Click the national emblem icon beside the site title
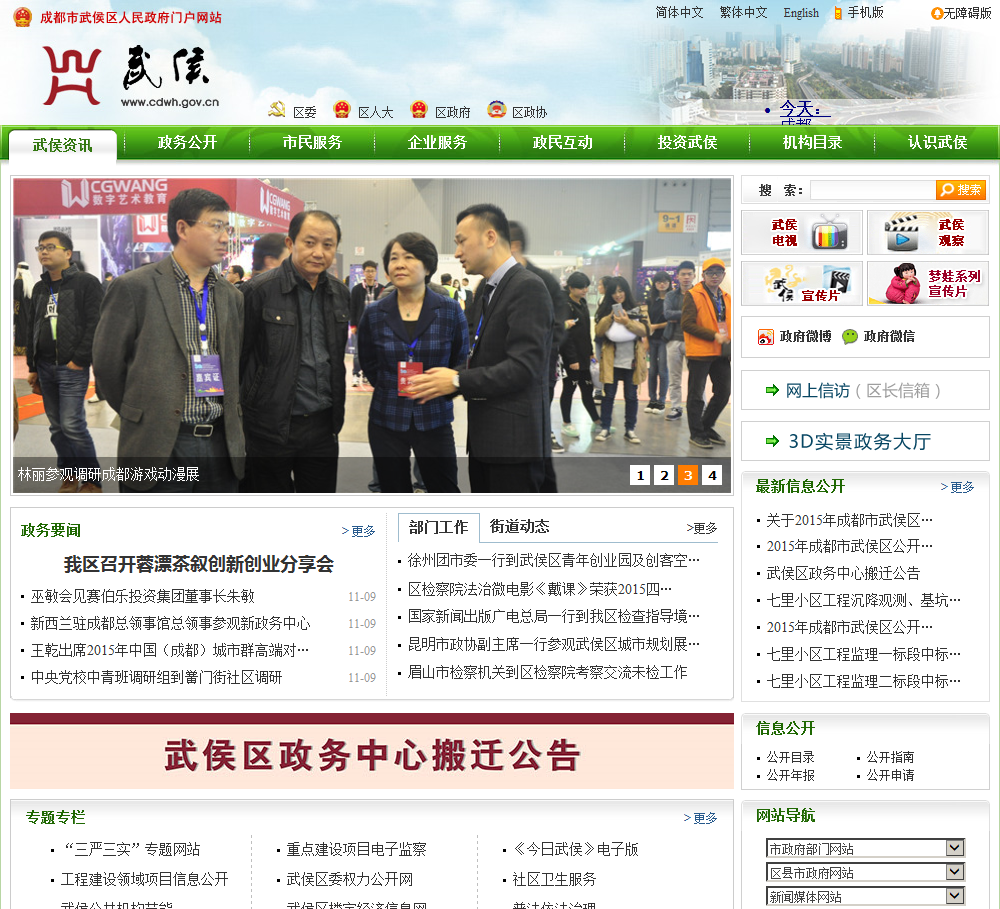 point(22,17)
